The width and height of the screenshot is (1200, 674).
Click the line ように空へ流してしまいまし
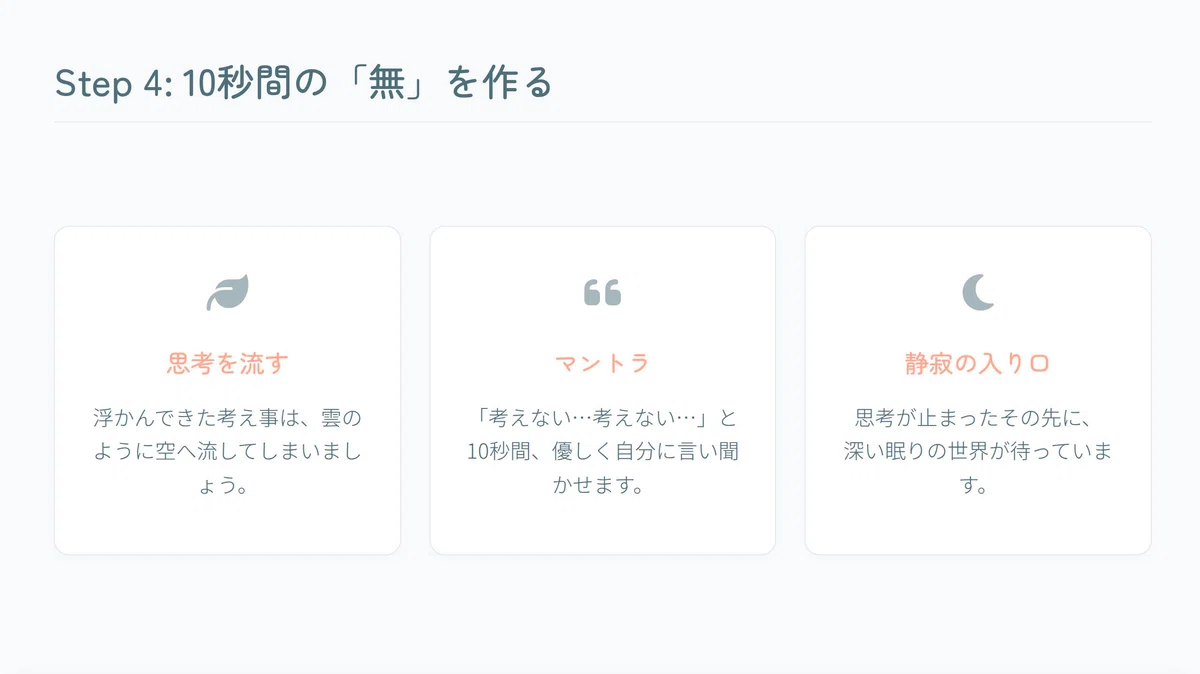click(227, 452)
